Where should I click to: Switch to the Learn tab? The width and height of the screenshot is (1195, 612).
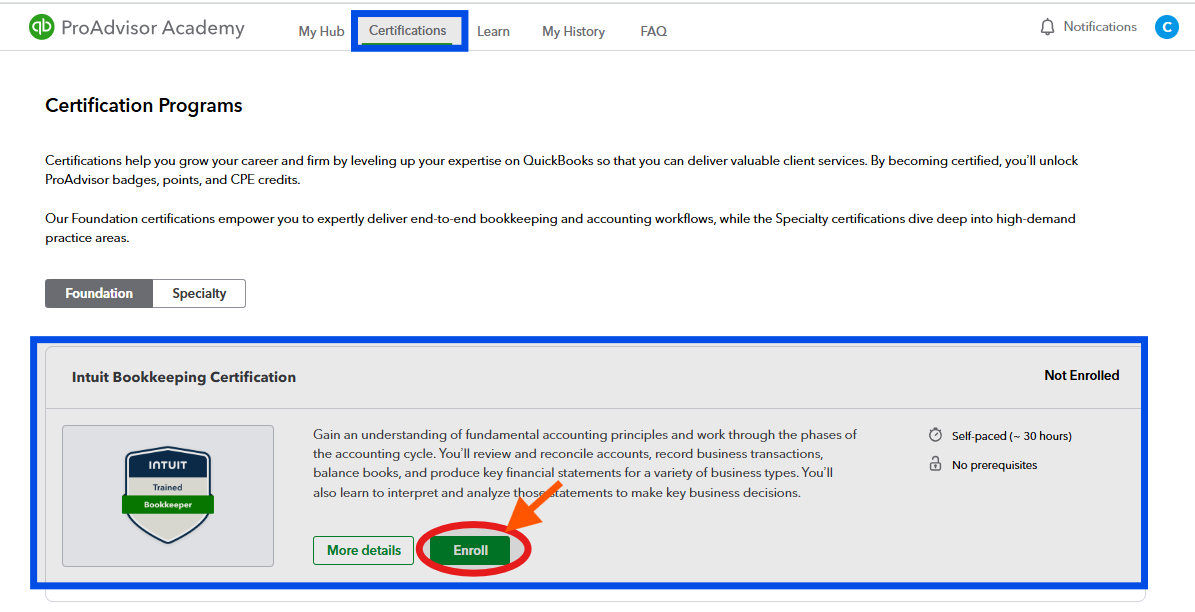[493, 31]
